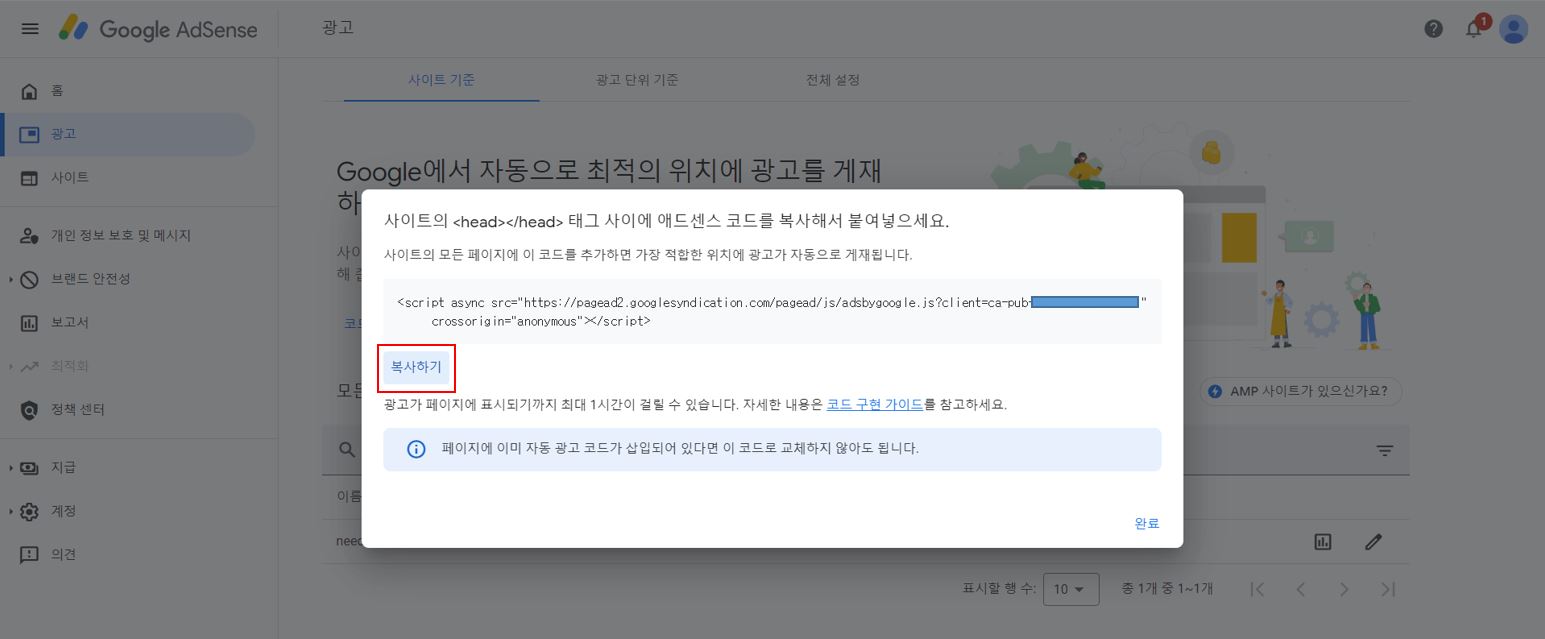Open the 코드 구현 가이드 link
The image size is (1545, 639).
(x=875, y=405)
